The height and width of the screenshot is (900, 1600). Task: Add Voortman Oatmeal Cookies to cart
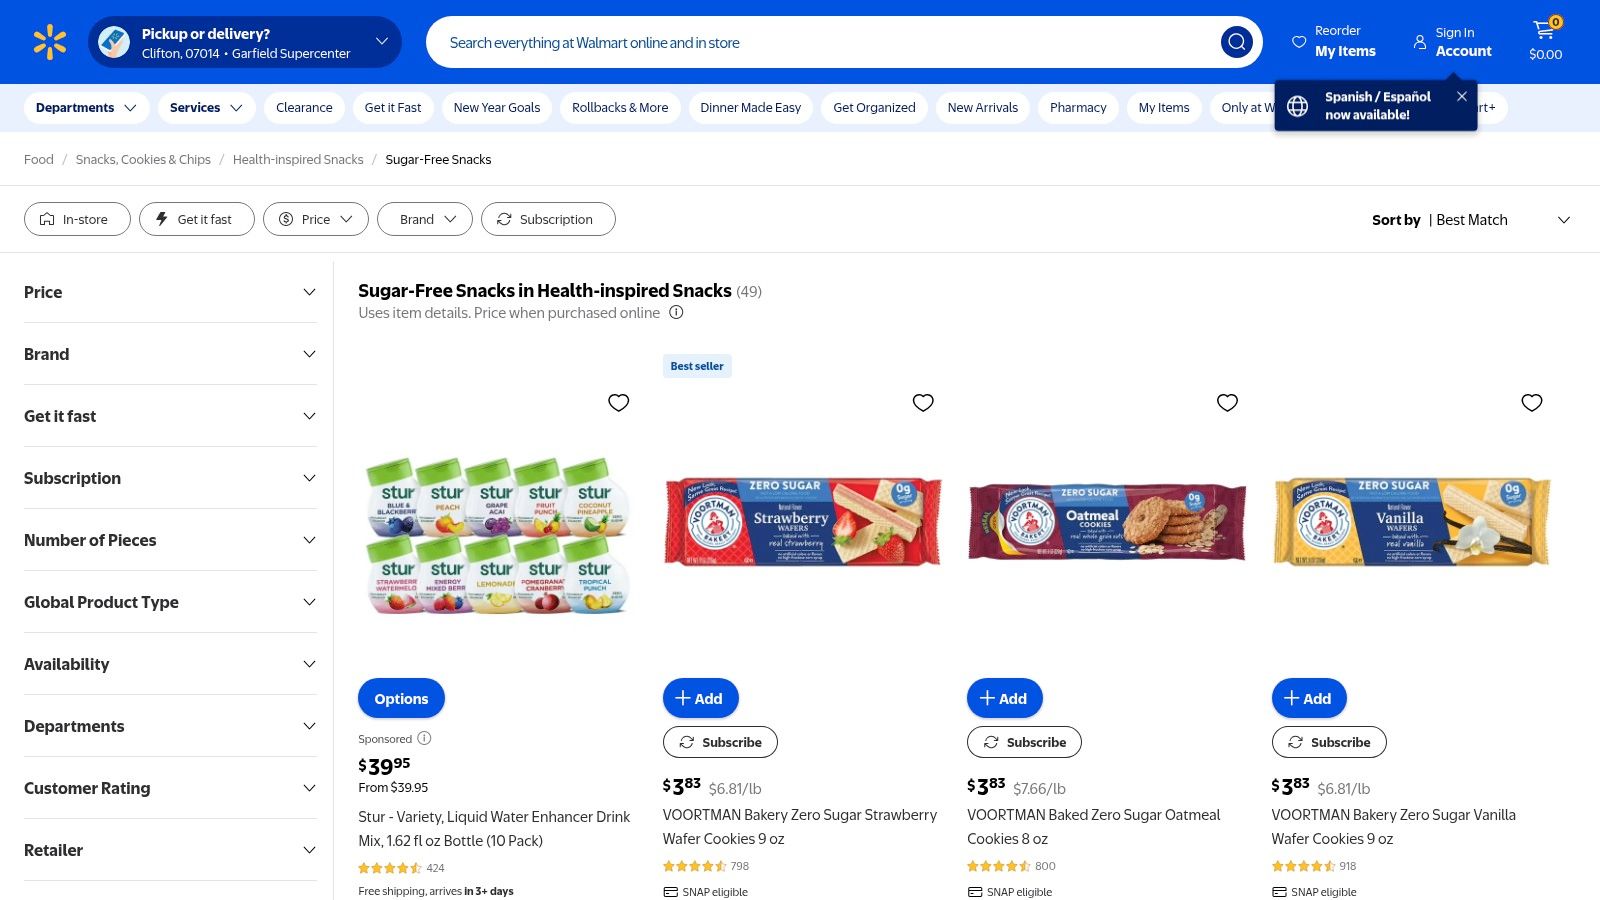[x=1004, y=698]
